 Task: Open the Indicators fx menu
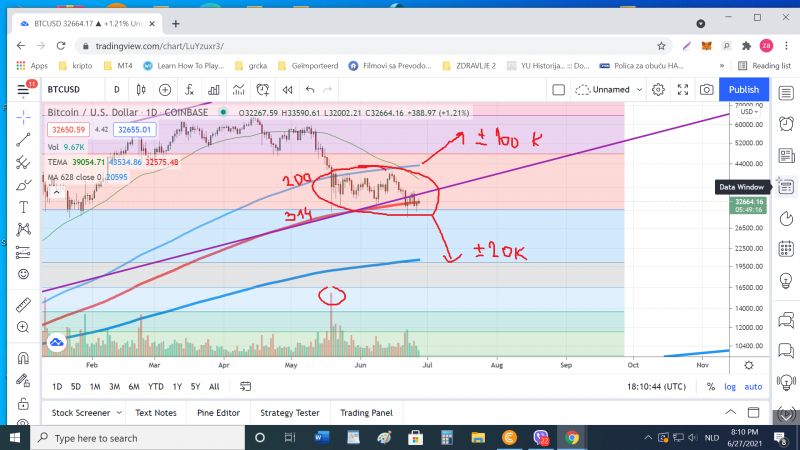tap(188, 90)
